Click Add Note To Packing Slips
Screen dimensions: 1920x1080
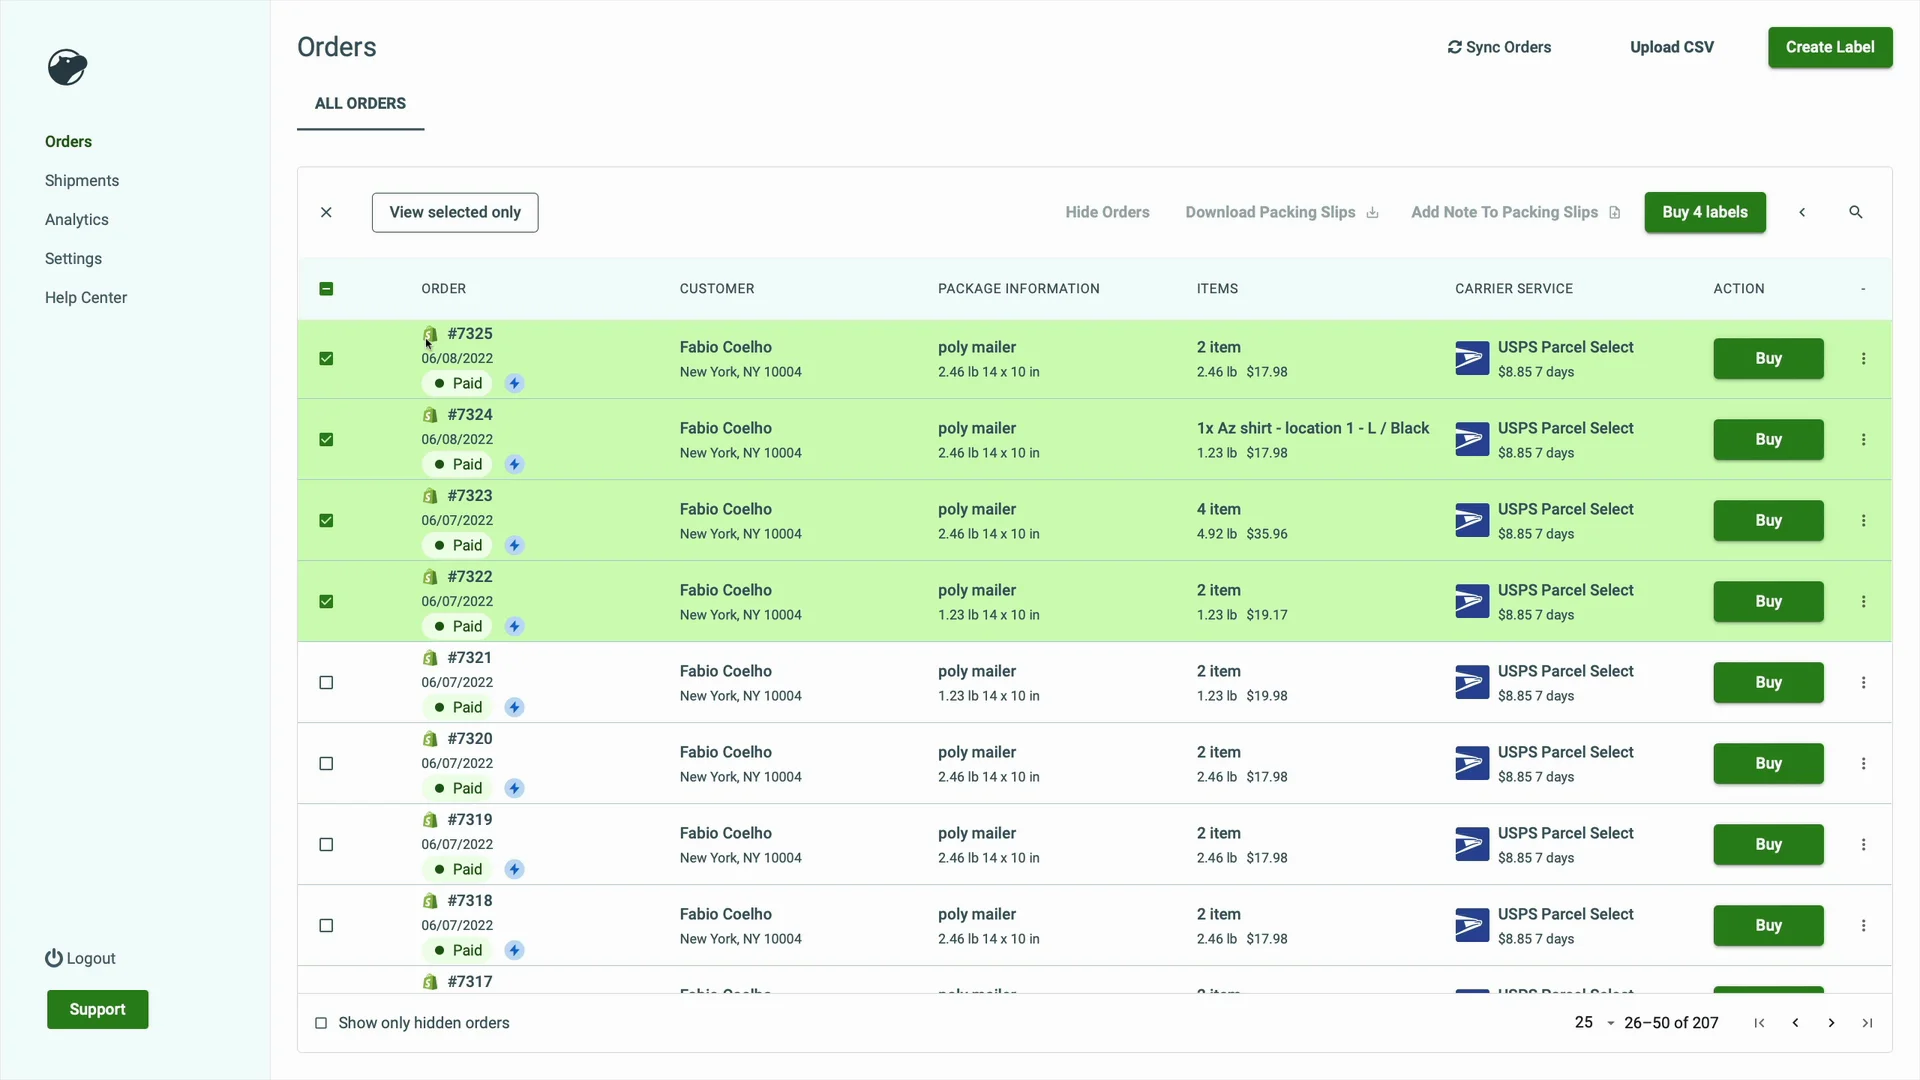coord(1516,212)
